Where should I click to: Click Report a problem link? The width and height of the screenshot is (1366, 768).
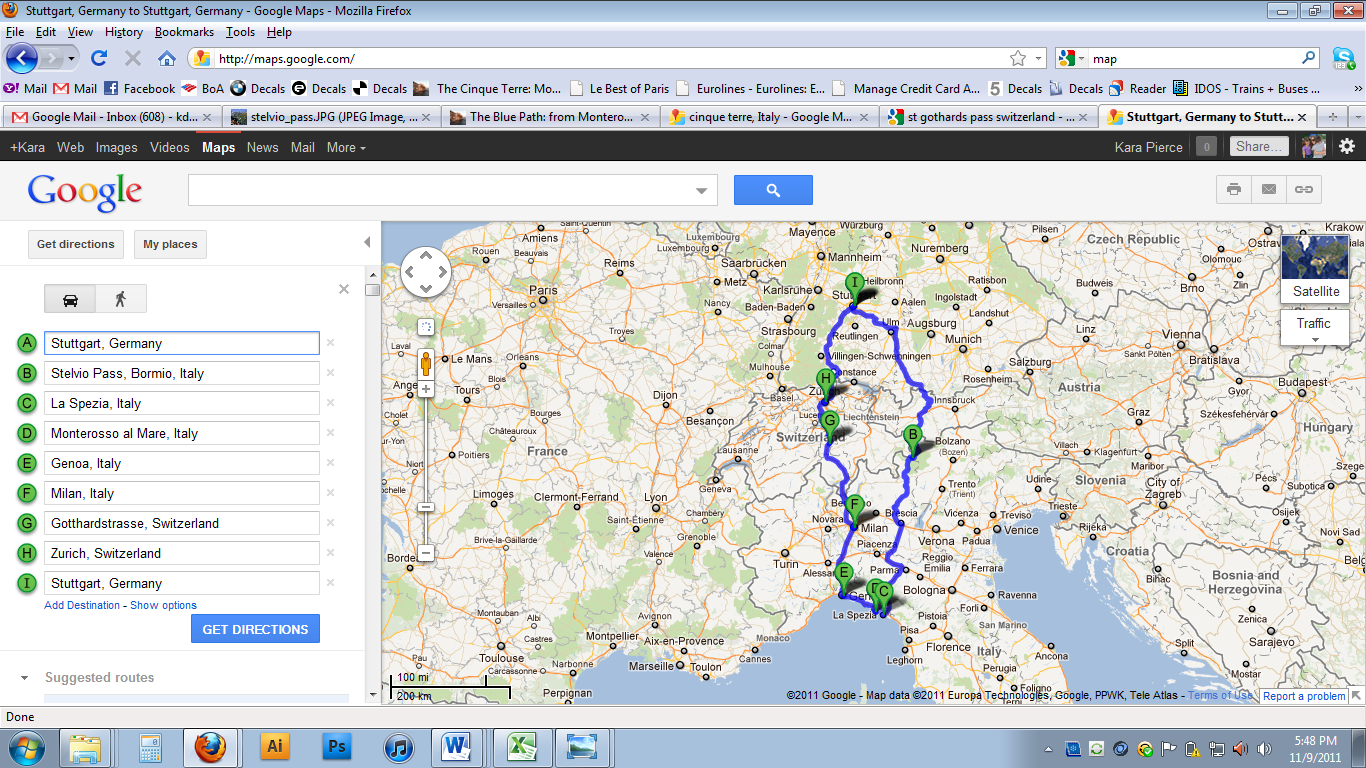click(1304, 696)
